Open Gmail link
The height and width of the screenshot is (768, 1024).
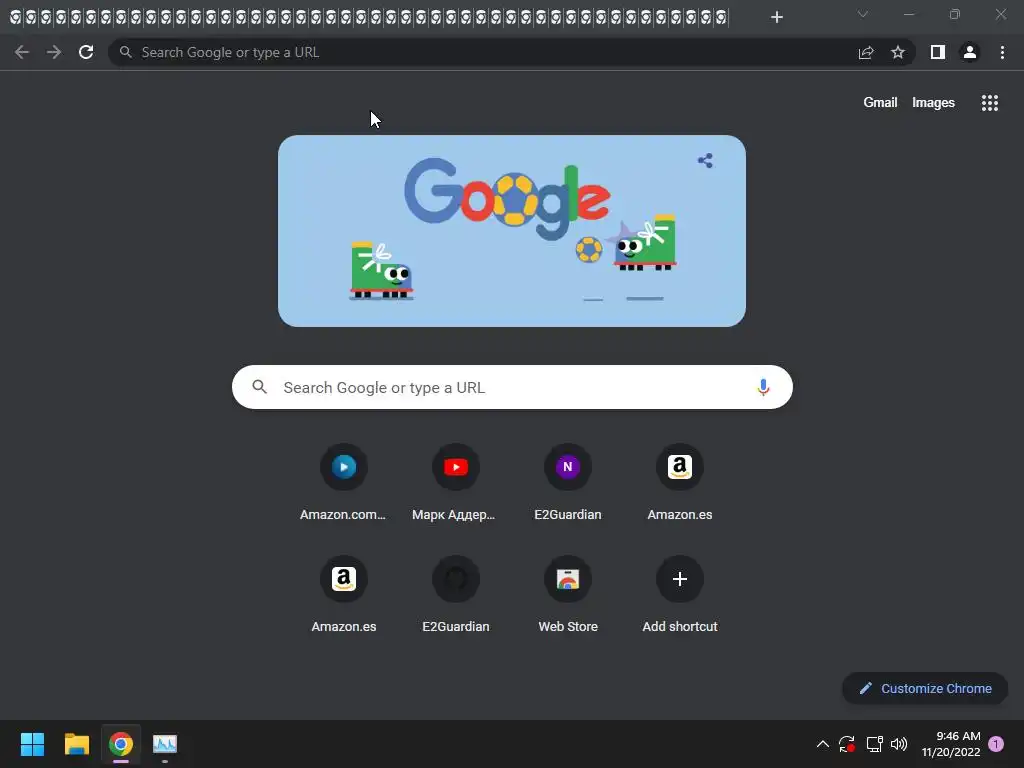(x=880, y=103)
